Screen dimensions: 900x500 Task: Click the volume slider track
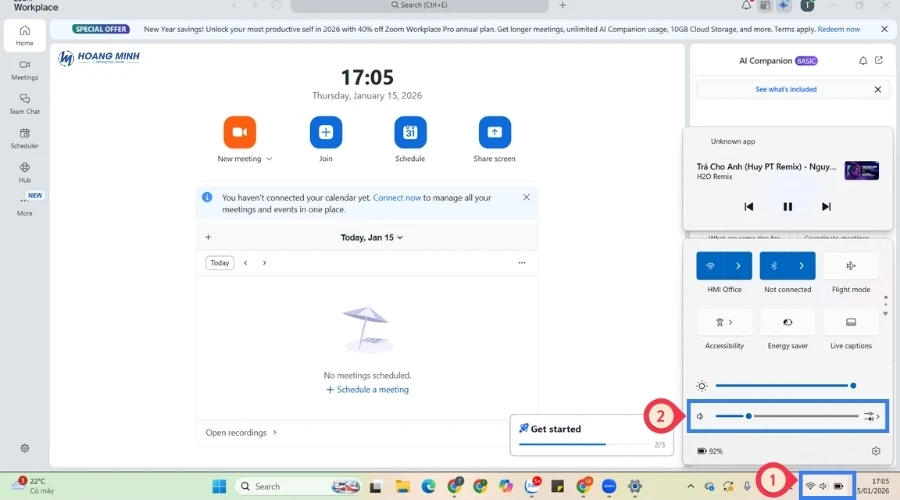800,416
